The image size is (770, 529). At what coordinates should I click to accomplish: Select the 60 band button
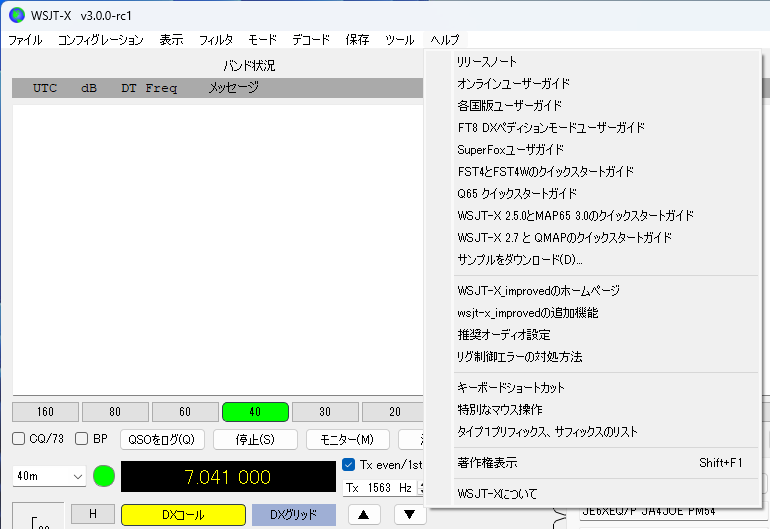click(185, 412)
